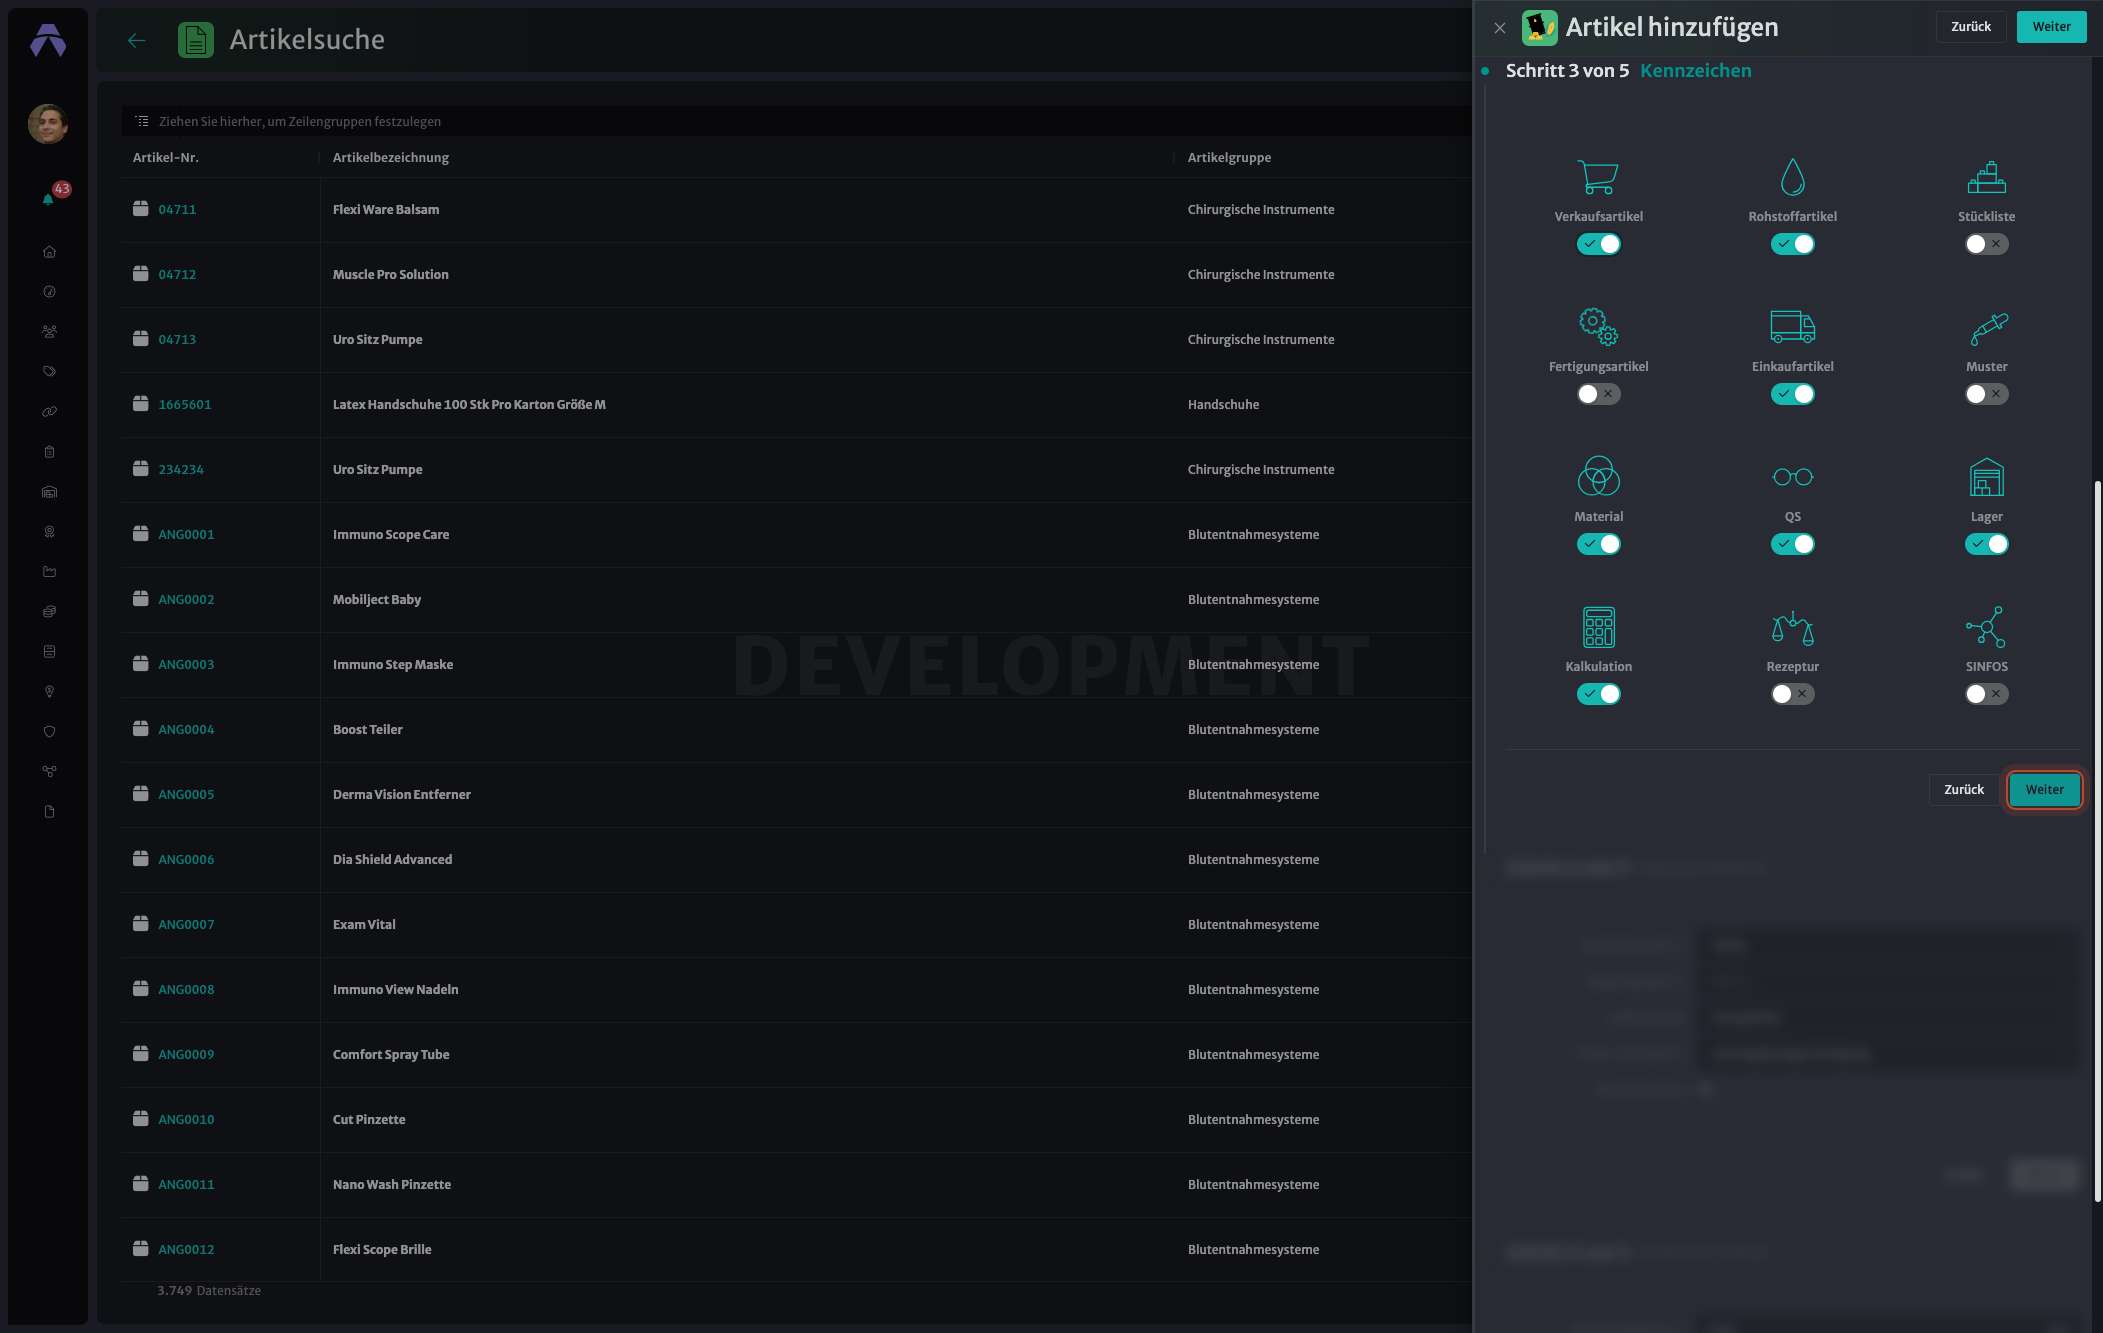
Task: Turn on the Fertigungsartikel switch
Action: (1598, 394)
